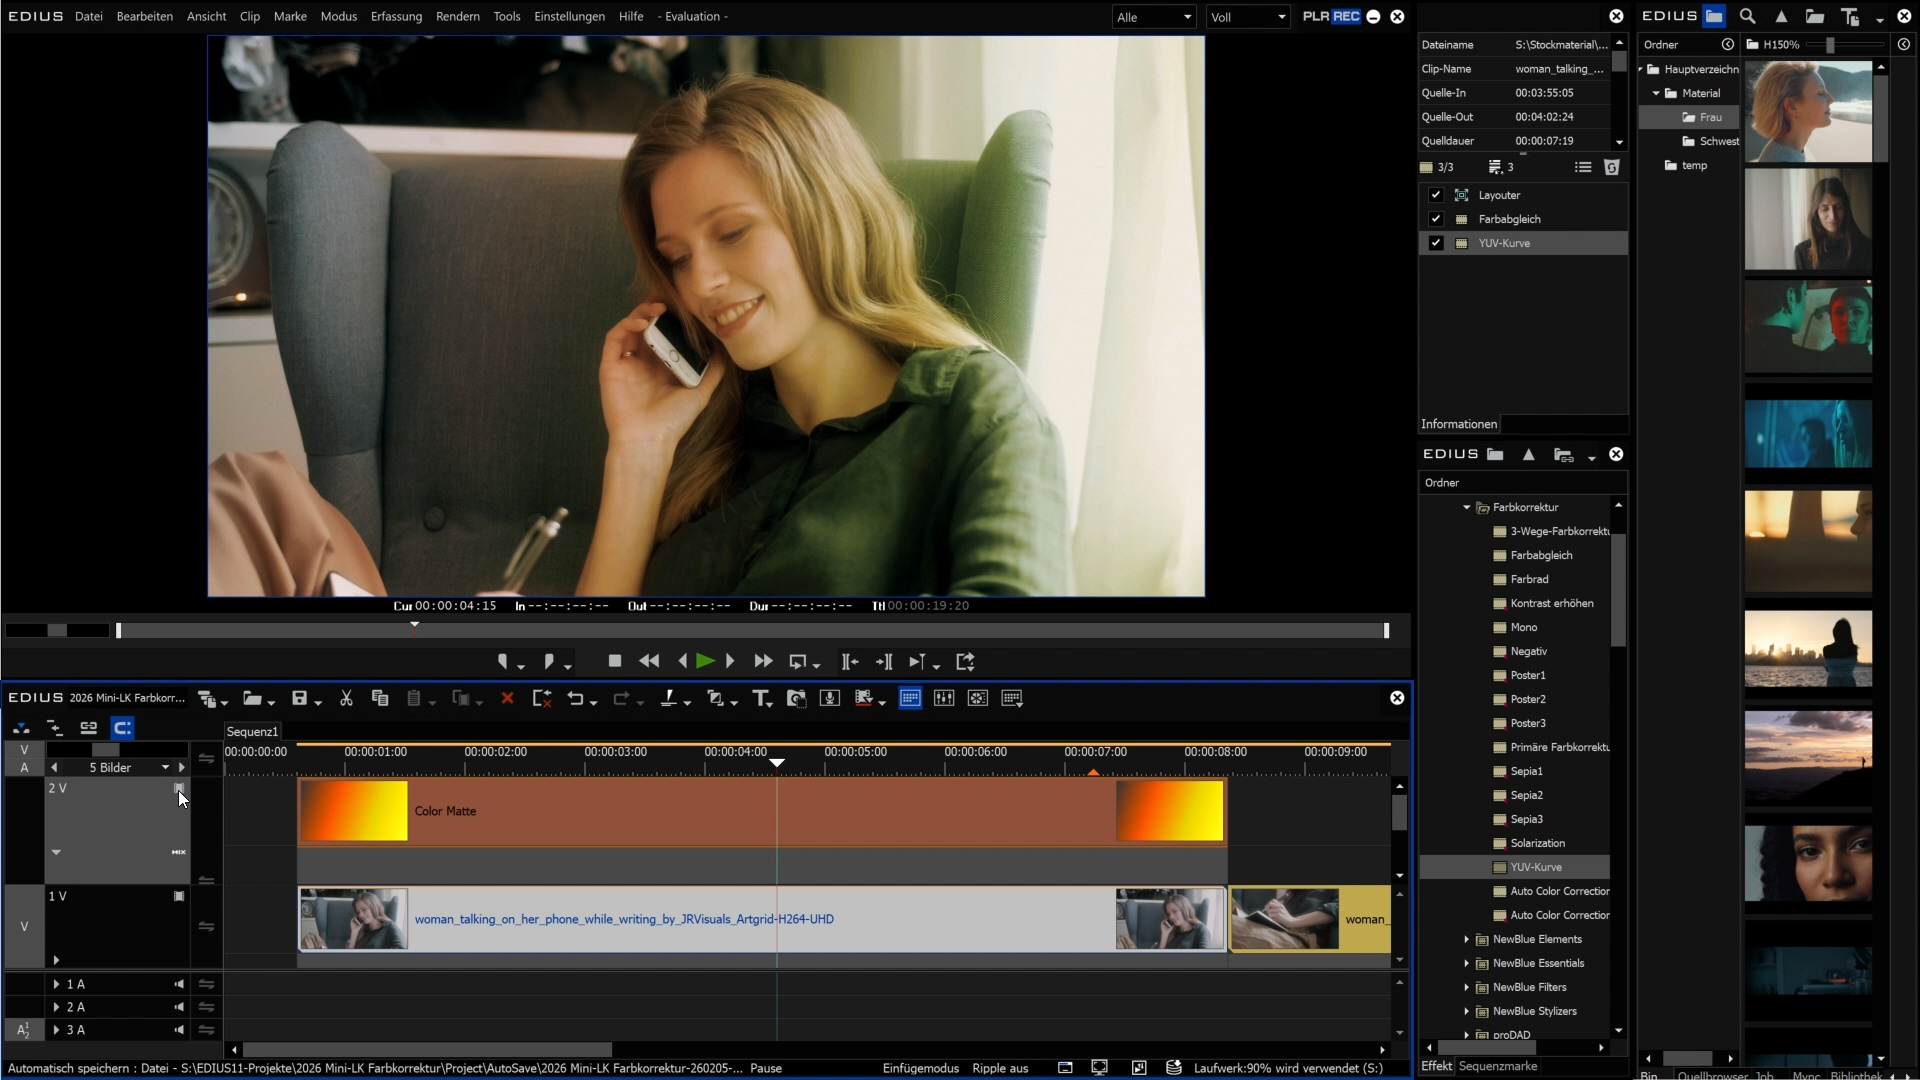Click the save project icon

tap(299, 699)
